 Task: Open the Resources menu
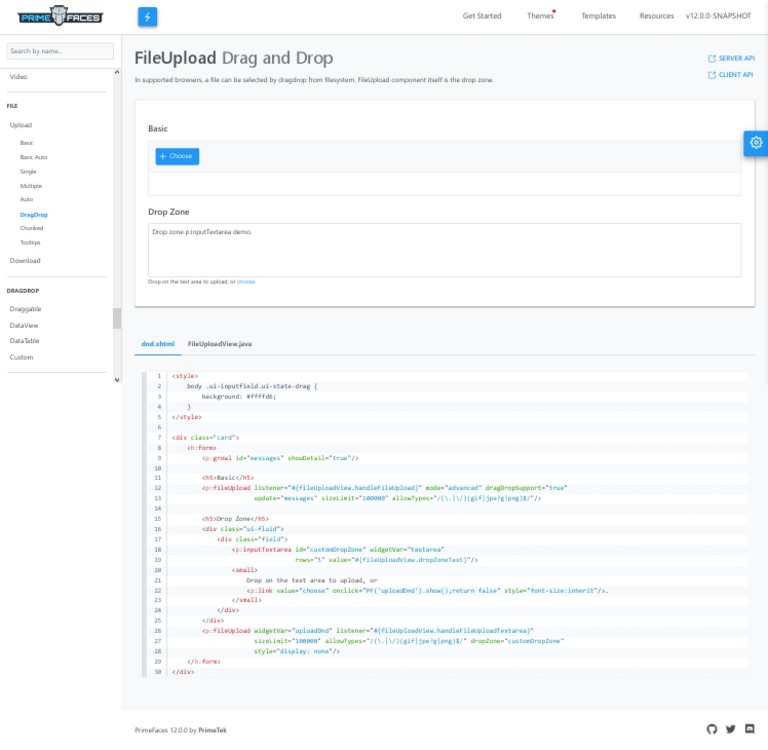tap(656, 16)
